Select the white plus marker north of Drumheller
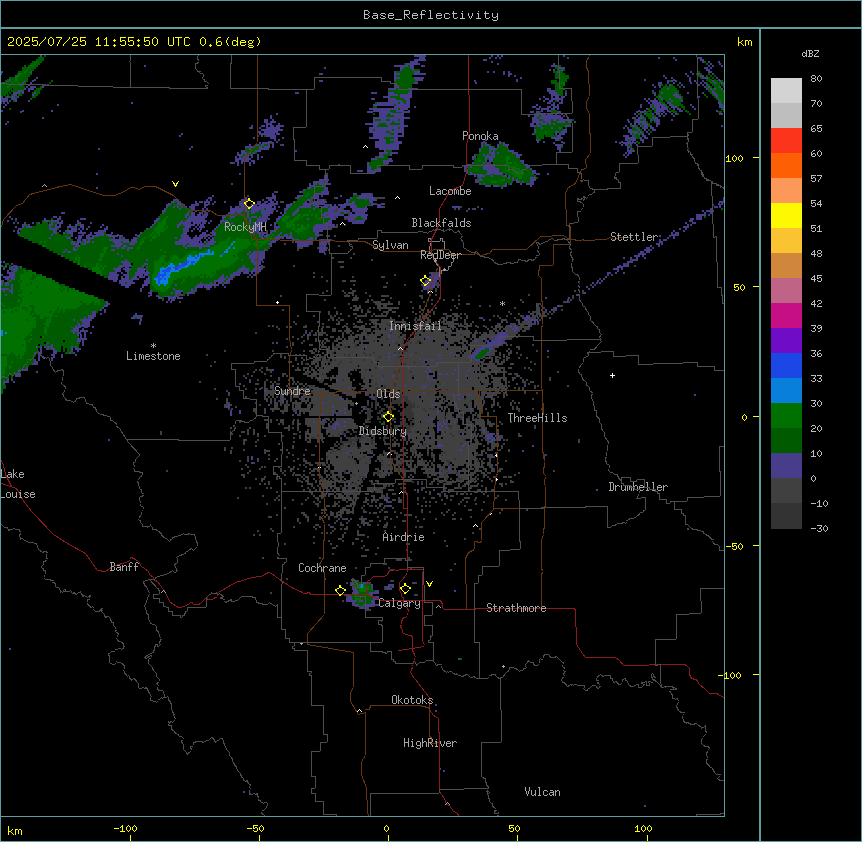 tap(612, 375)
